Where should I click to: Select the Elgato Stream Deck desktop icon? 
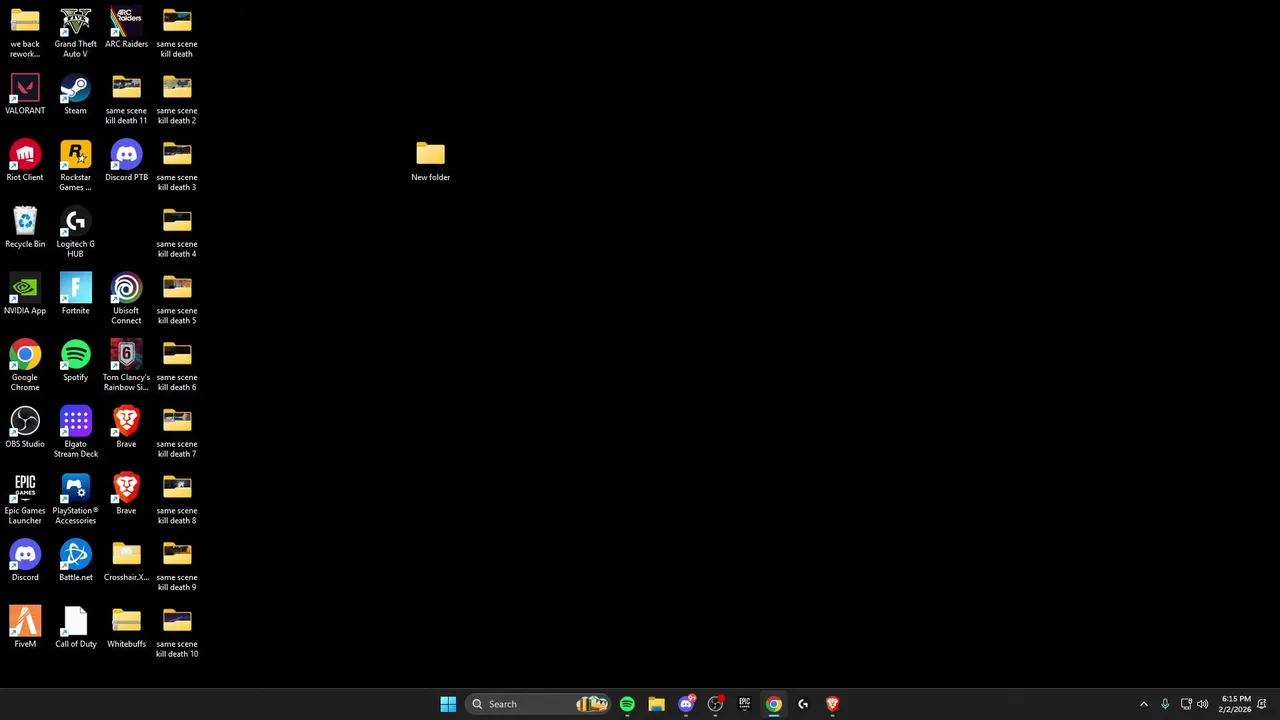pyautogui.click(x=75, y=433)
